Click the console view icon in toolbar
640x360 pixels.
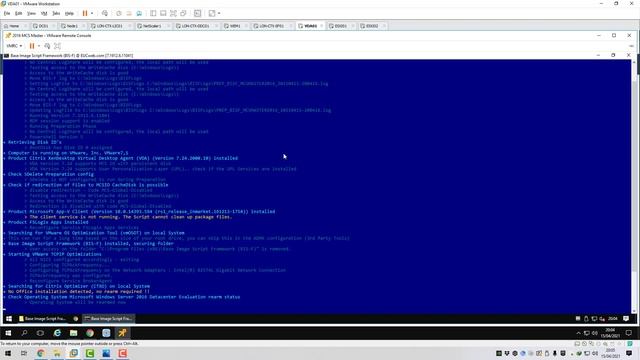point(198,13)
